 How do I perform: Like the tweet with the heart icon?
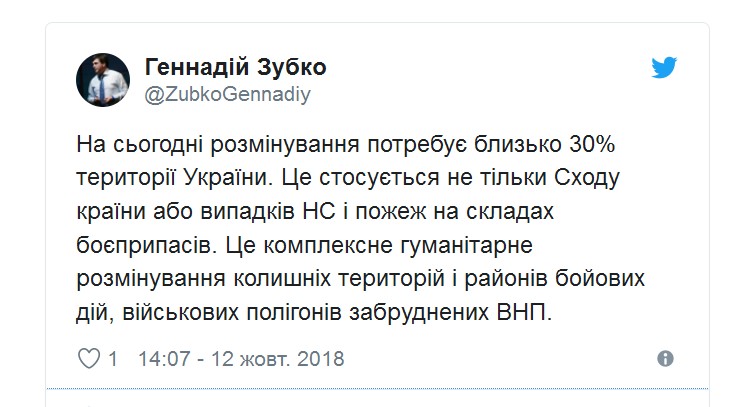89,358
